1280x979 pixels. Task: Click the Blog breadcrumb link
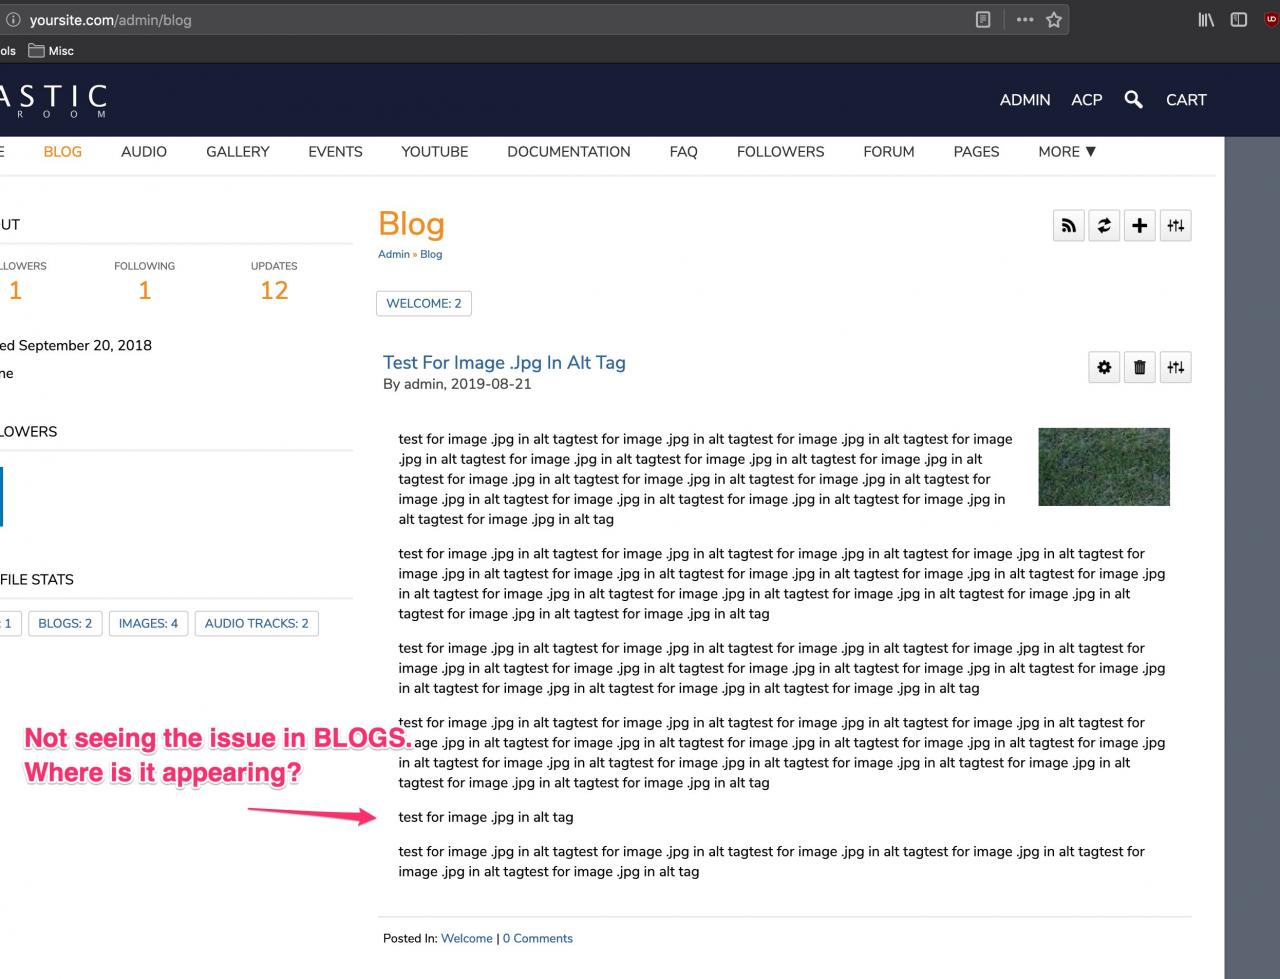[x=431, y=254]
